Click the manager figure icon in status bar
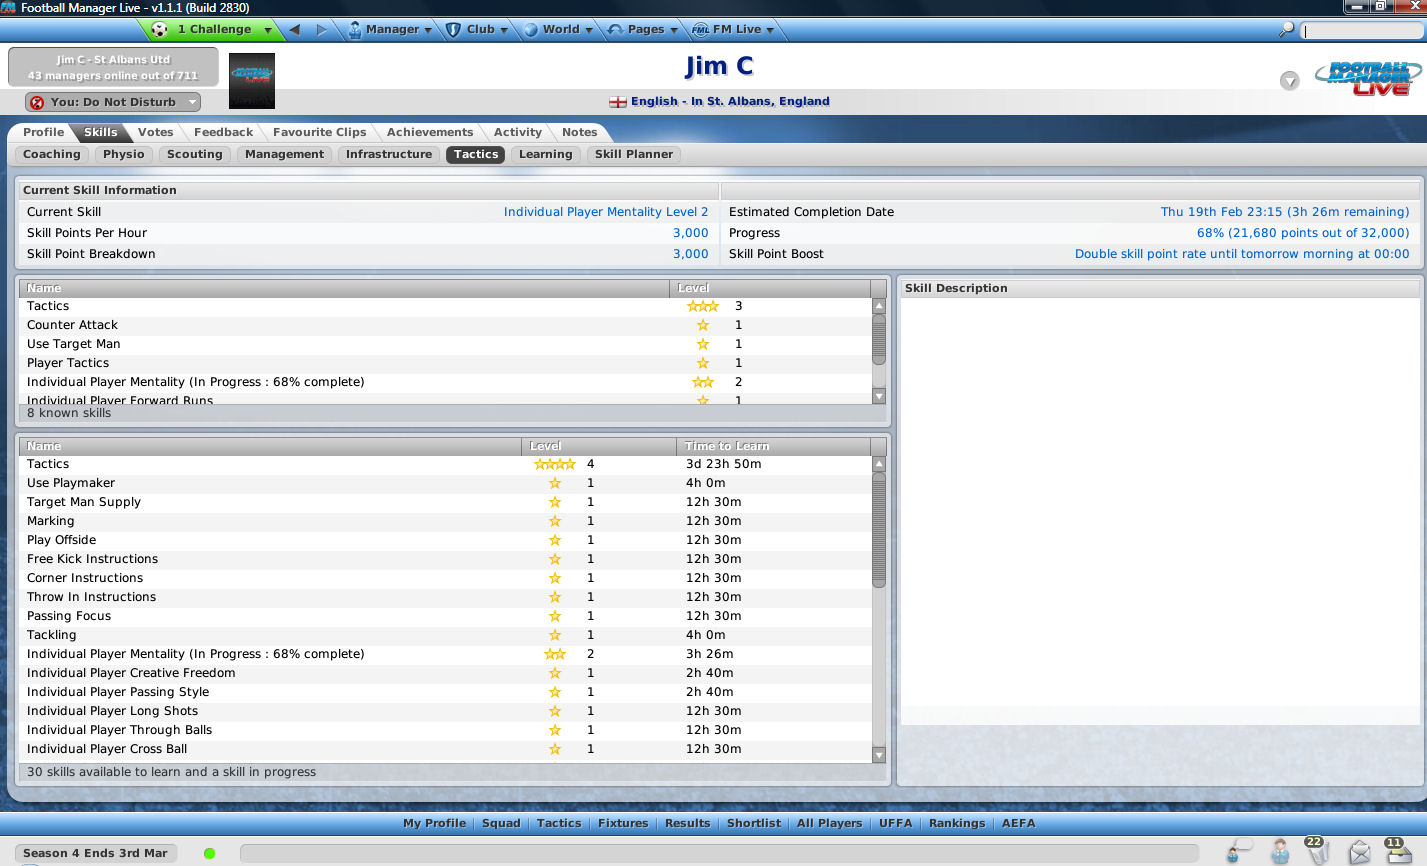 (1280, 852)
